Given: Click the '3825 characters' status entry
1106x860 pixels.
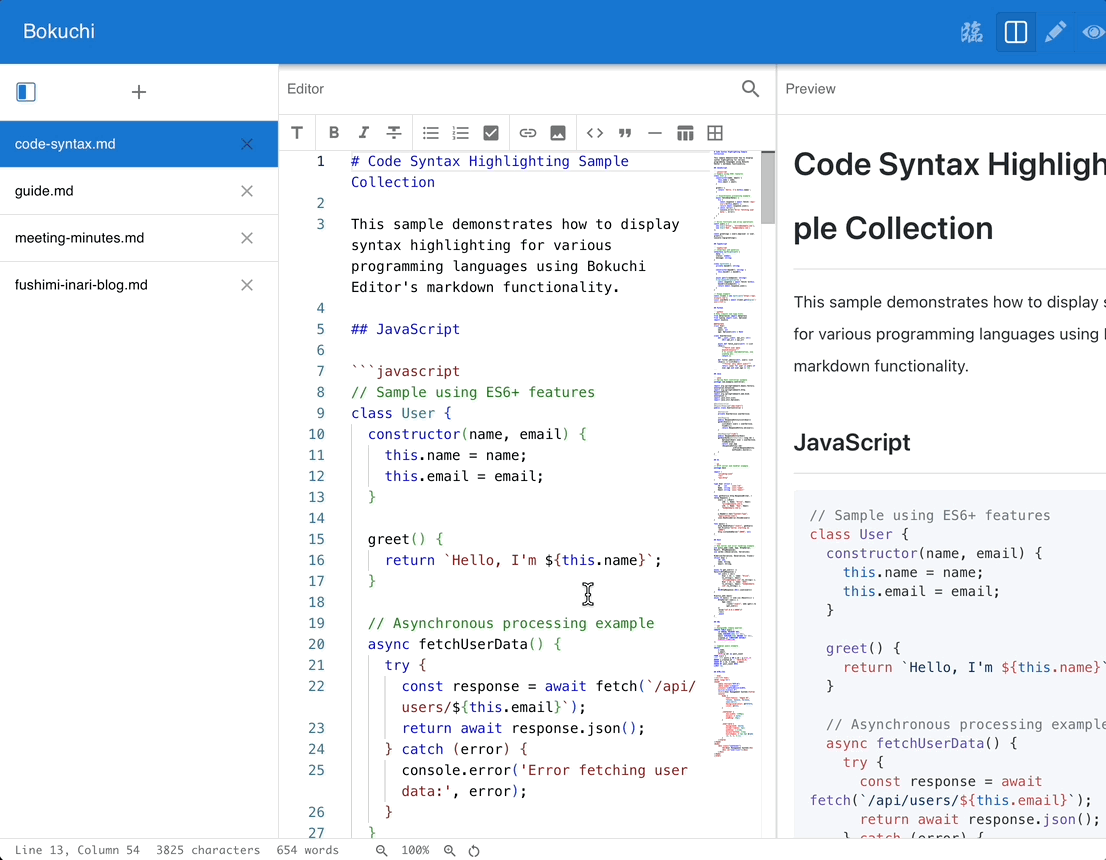Looking at the screenshot, I should tap(208, 850).
